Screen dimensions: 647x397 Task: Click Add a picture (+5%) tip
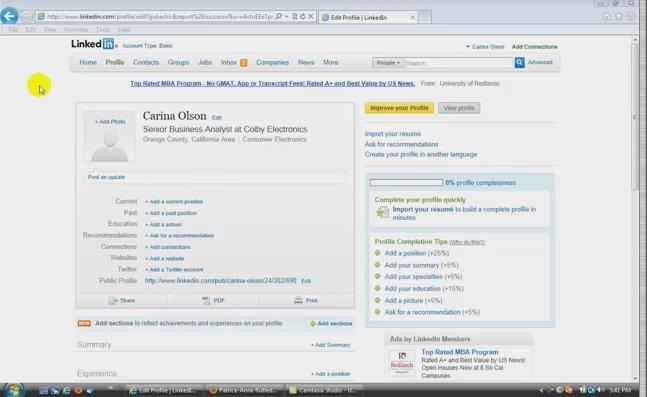[413, 301]
